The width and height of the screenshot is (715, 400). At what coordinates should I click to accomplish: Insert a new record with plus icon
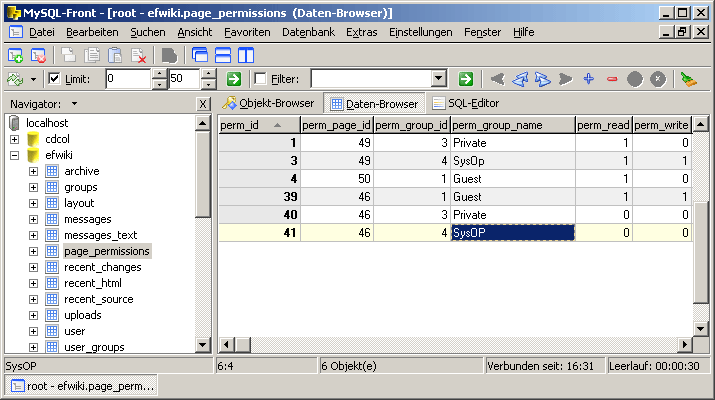point(588,79)
